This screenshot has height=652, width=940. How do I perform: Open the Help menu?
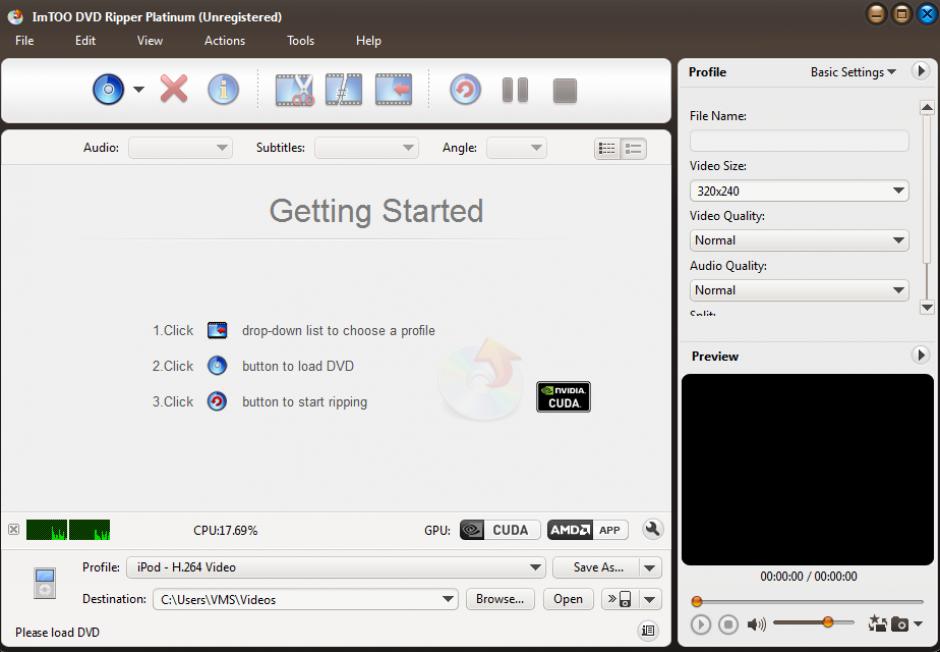tap(368, 41)
